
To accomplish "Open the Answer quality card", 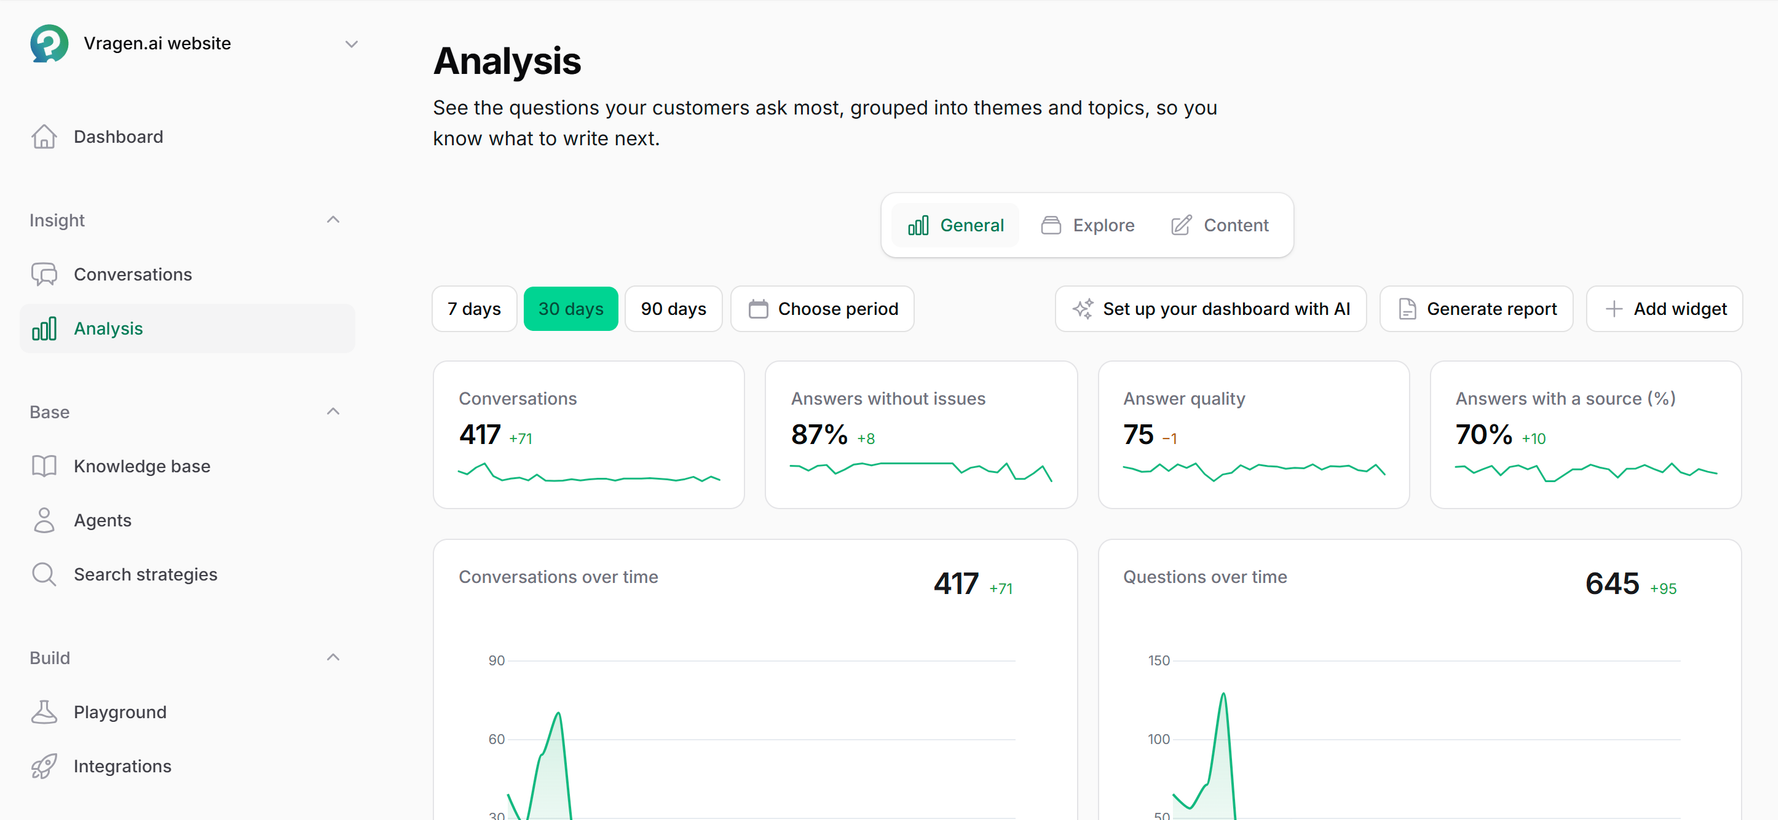I will tap(1254, 435).
